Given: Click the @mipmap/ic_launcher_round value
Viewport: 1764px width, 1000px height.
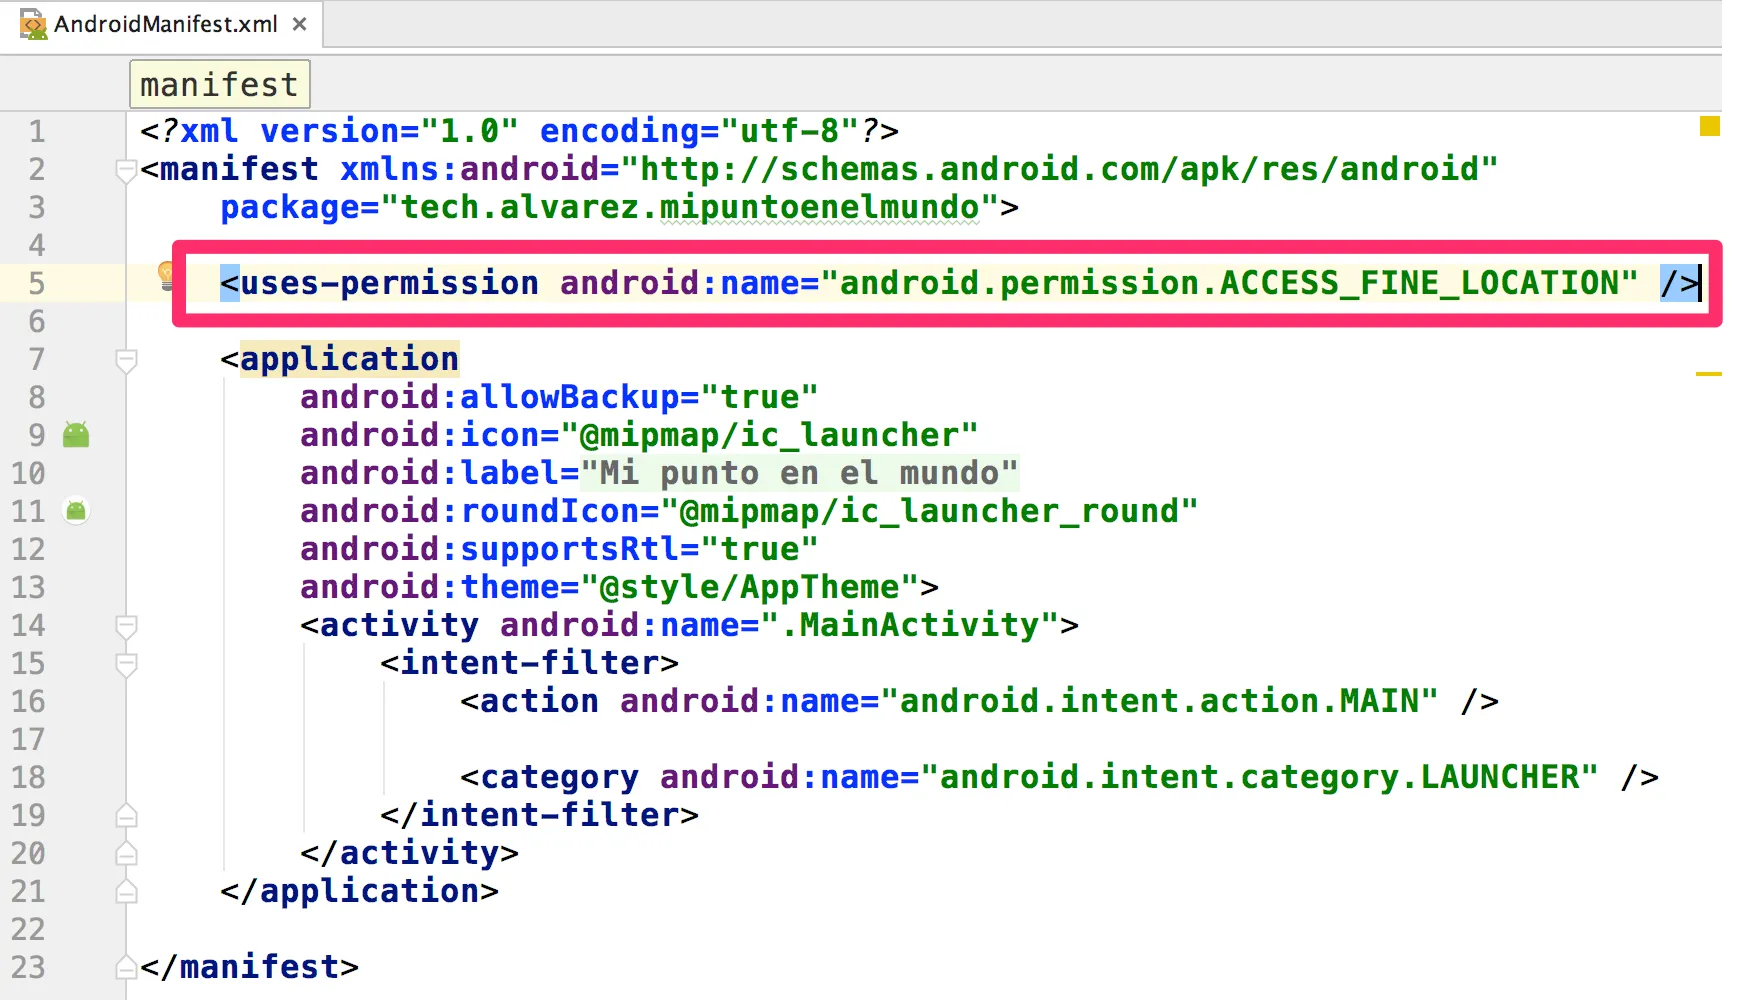Looking at the screenshot, I should (x=929, y=511).
